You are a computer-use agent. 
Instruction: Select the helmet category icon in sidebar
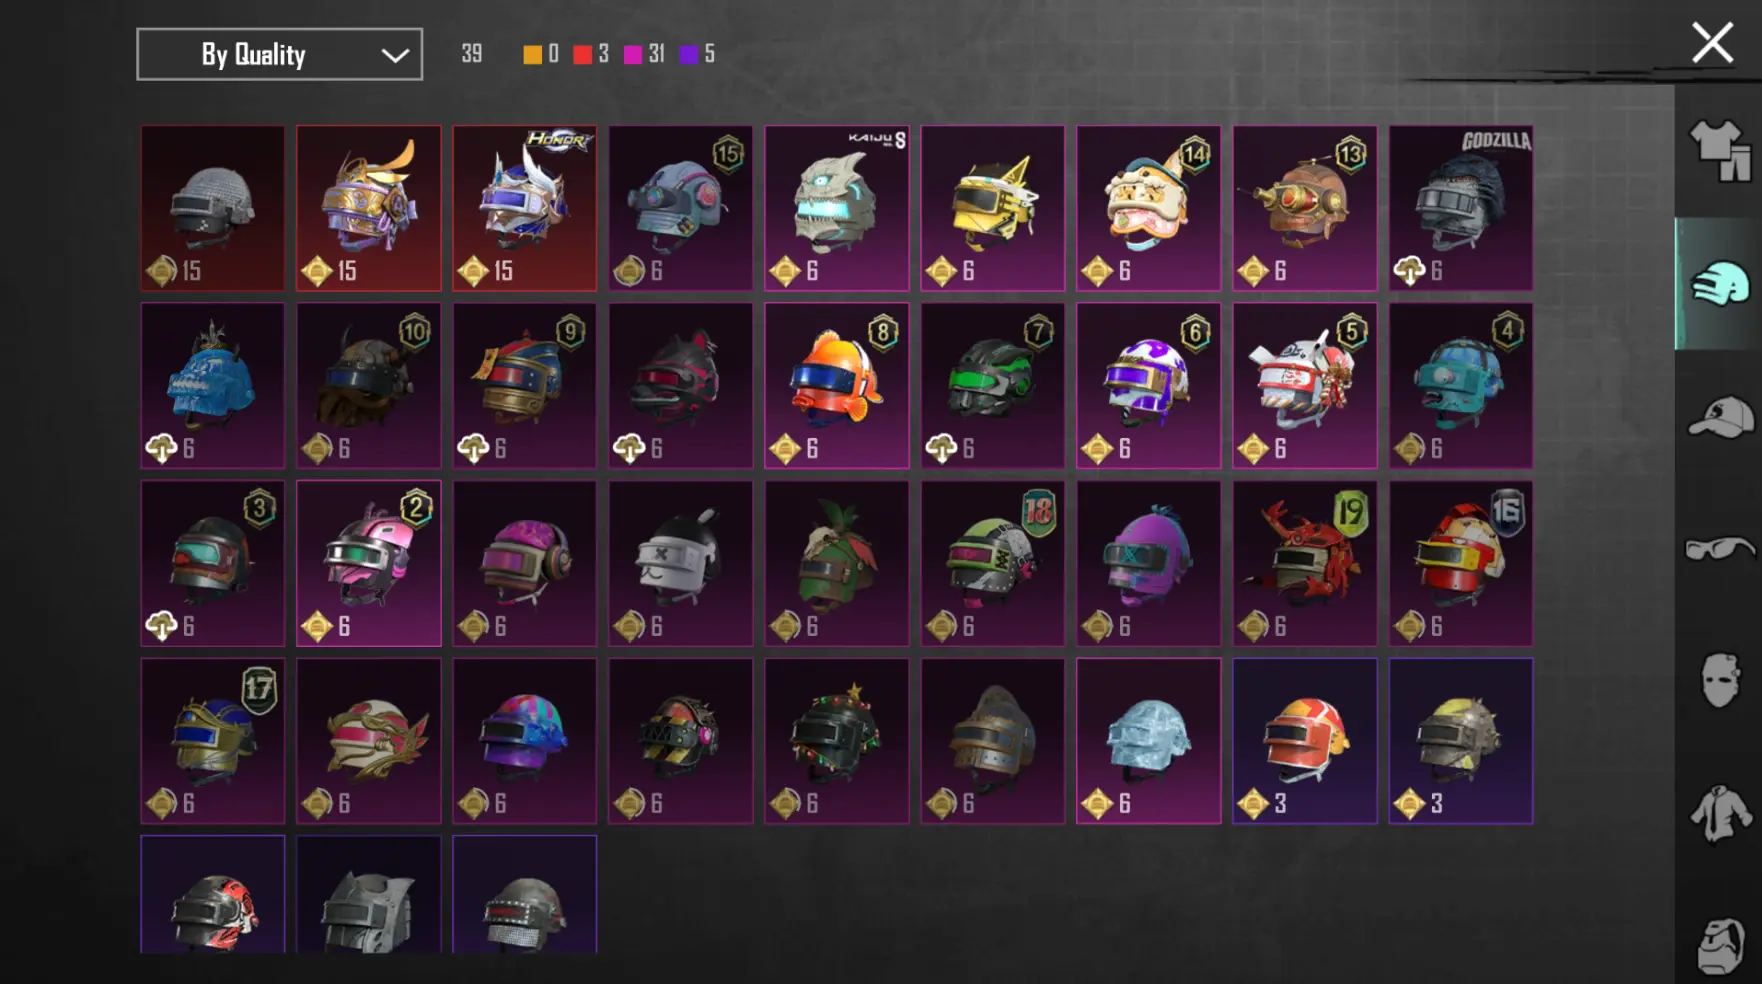(x=1720, y=283)
